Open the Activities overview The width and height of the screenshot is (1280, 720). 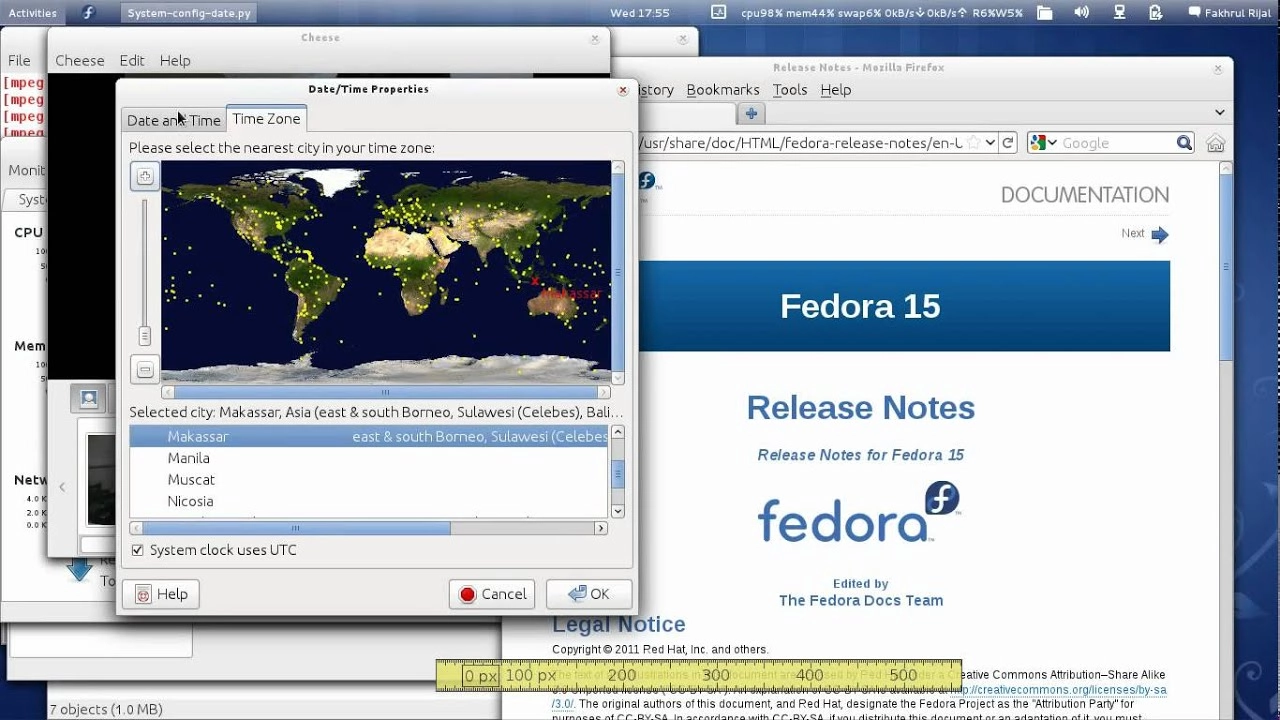coord(32,13)
